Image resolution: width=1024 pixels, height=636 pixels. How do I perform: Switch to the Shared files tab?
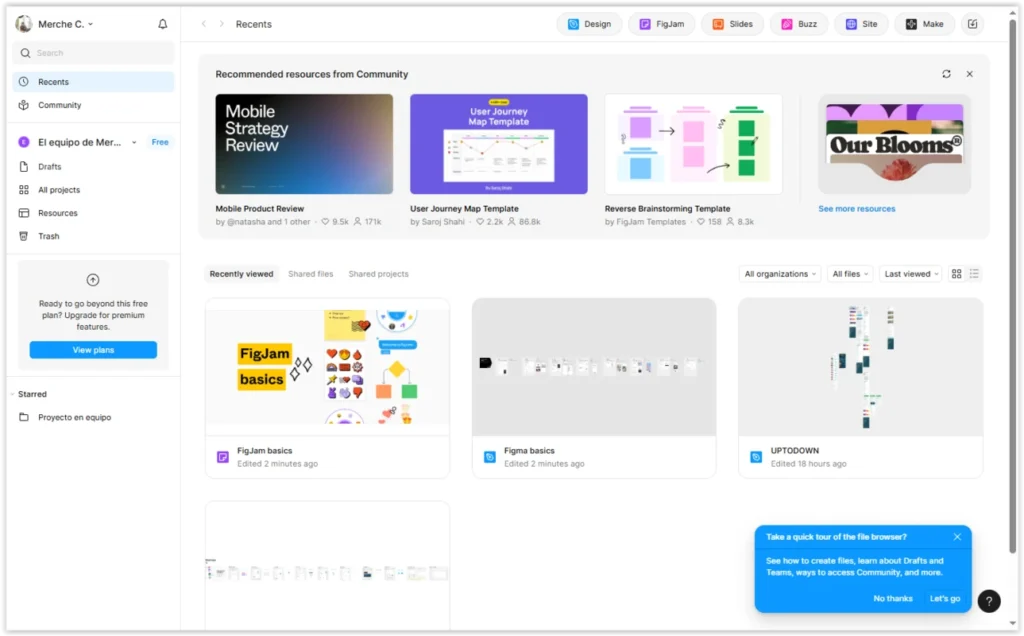[x=312, y=273]
